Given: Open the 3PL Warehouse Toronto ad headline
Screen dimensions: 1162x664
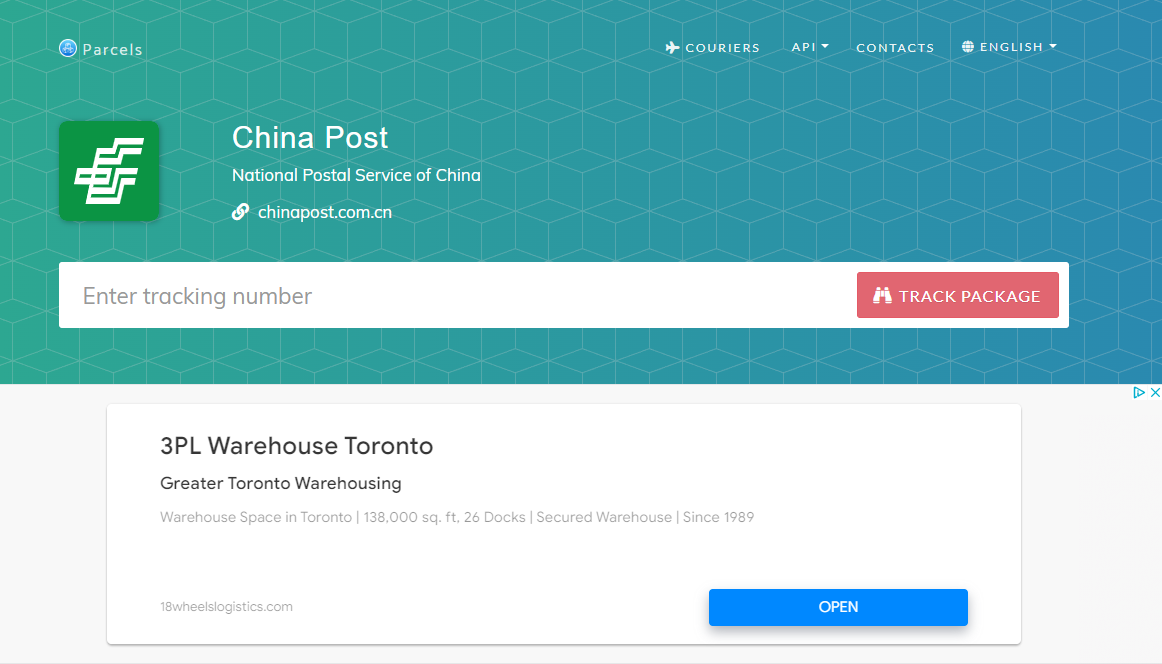Looking at the screenshot, I should 296,446.
